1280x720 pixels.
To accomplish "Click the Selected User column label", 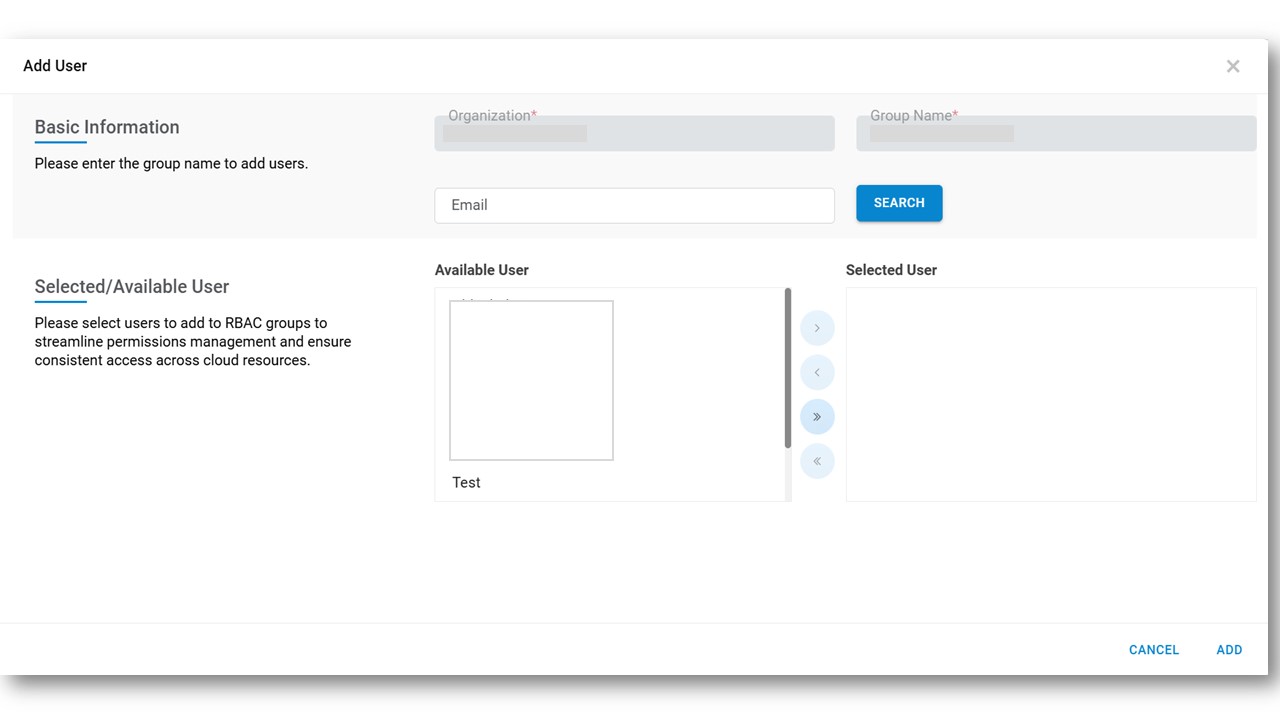I will click(891, 270).
